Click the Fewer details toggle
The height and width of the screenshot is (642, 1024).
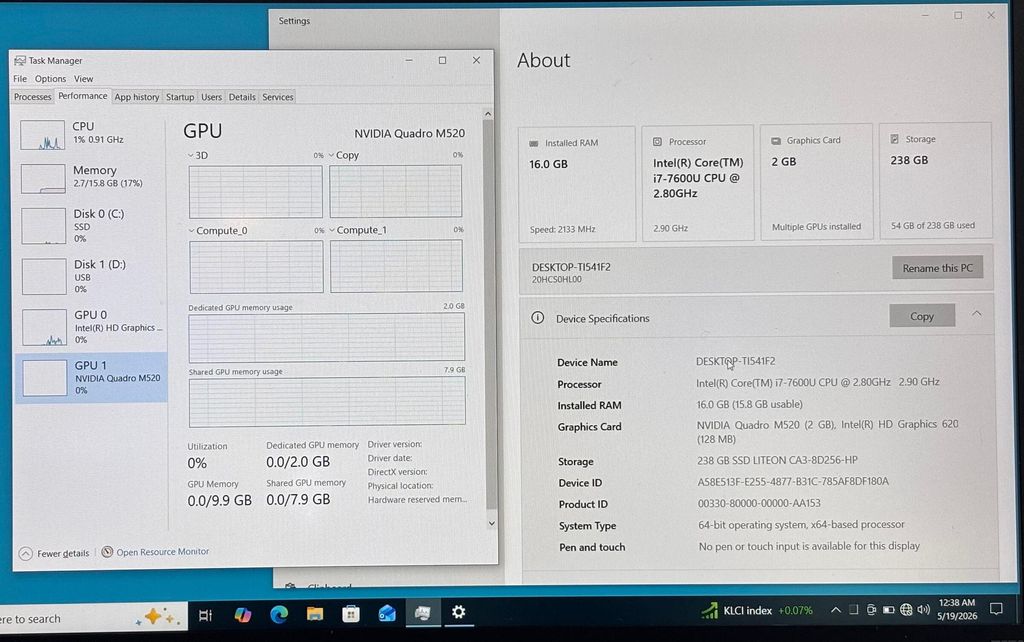(x=54, y=553)
